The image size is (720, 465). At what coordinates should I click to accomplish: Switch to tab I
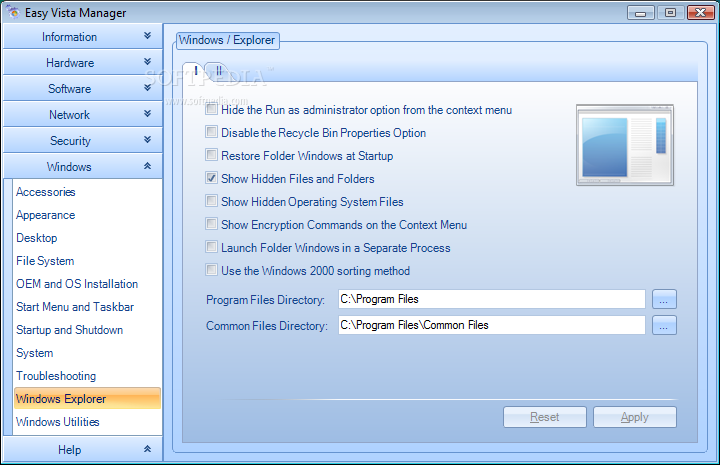click(x=196, y=71)
